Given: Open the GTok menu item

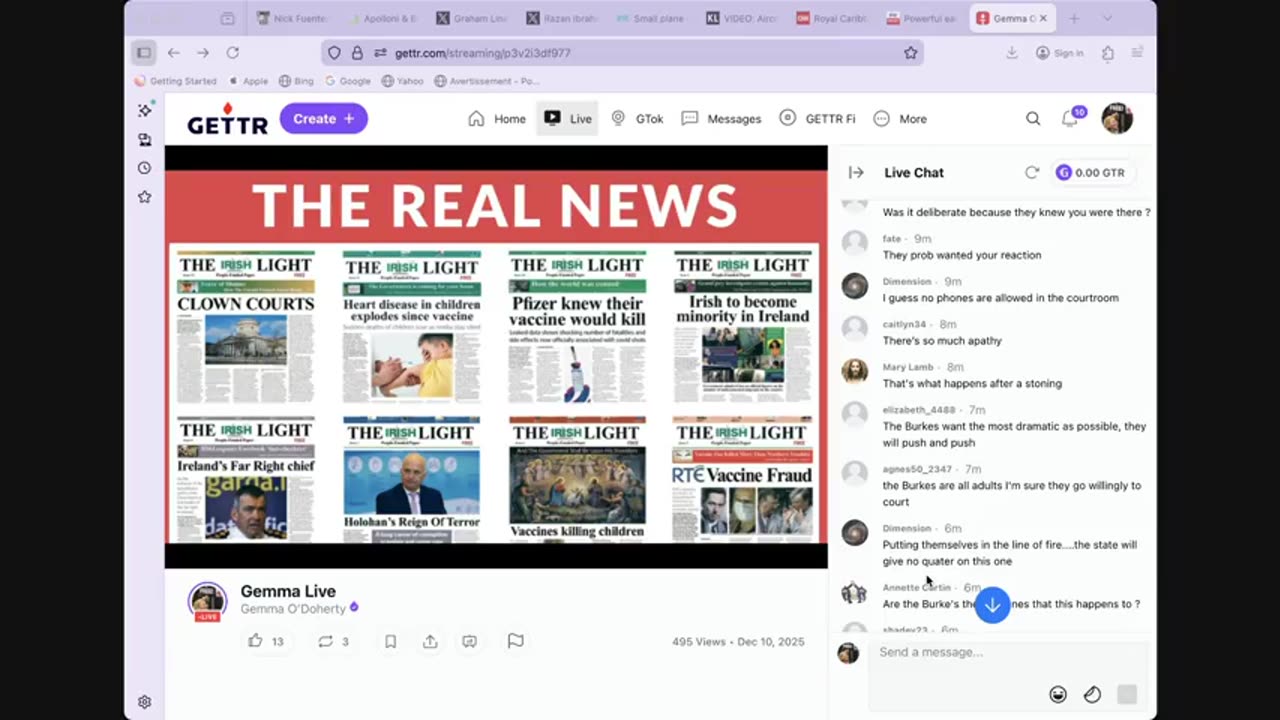Looking at the screenshot, I should point(637,118).
